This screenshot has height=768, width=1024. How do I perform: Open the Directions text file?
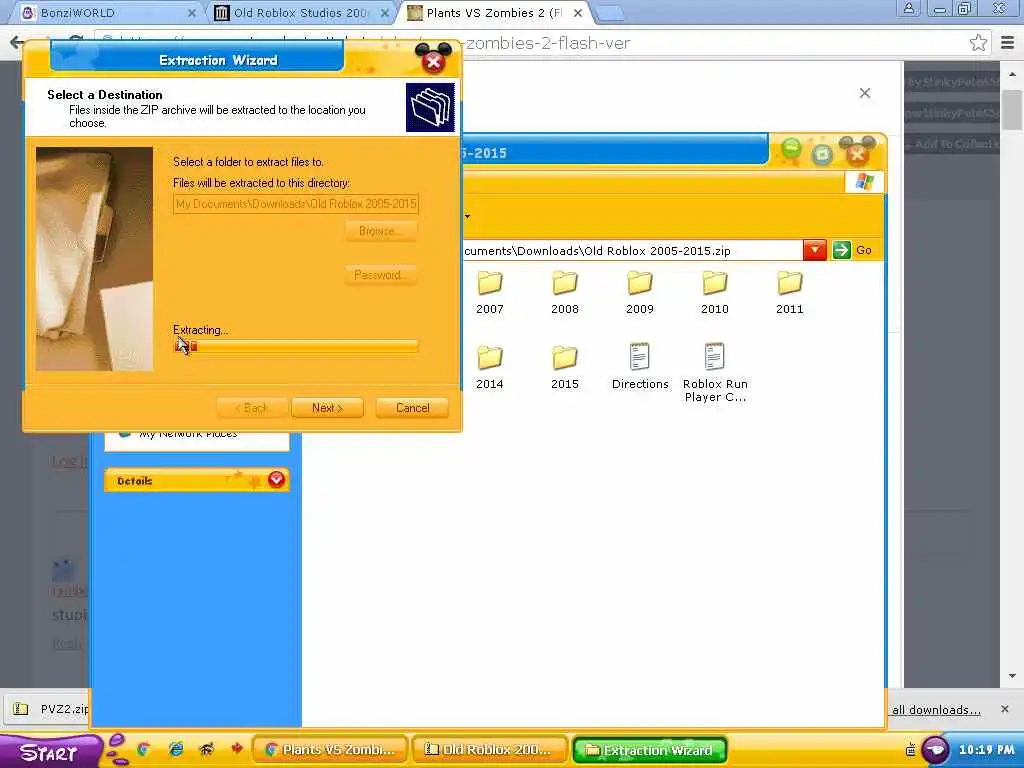coord(640,367)
